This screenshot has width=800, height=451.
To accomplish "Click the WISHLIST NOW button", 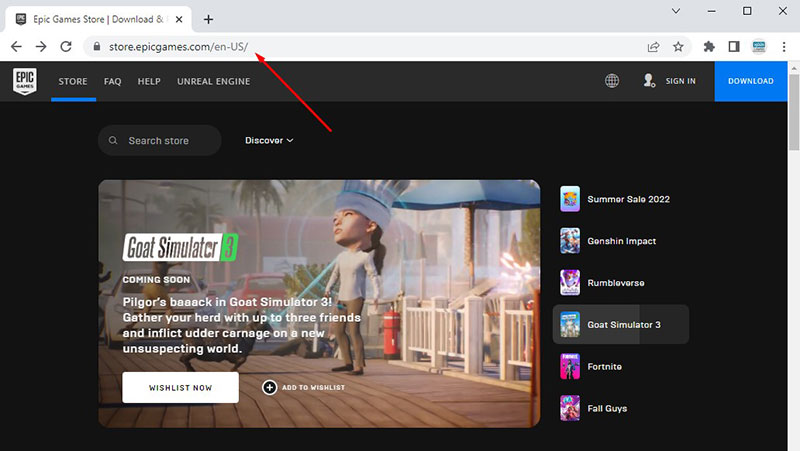I will pyautogui.click(x=180, y=387).
